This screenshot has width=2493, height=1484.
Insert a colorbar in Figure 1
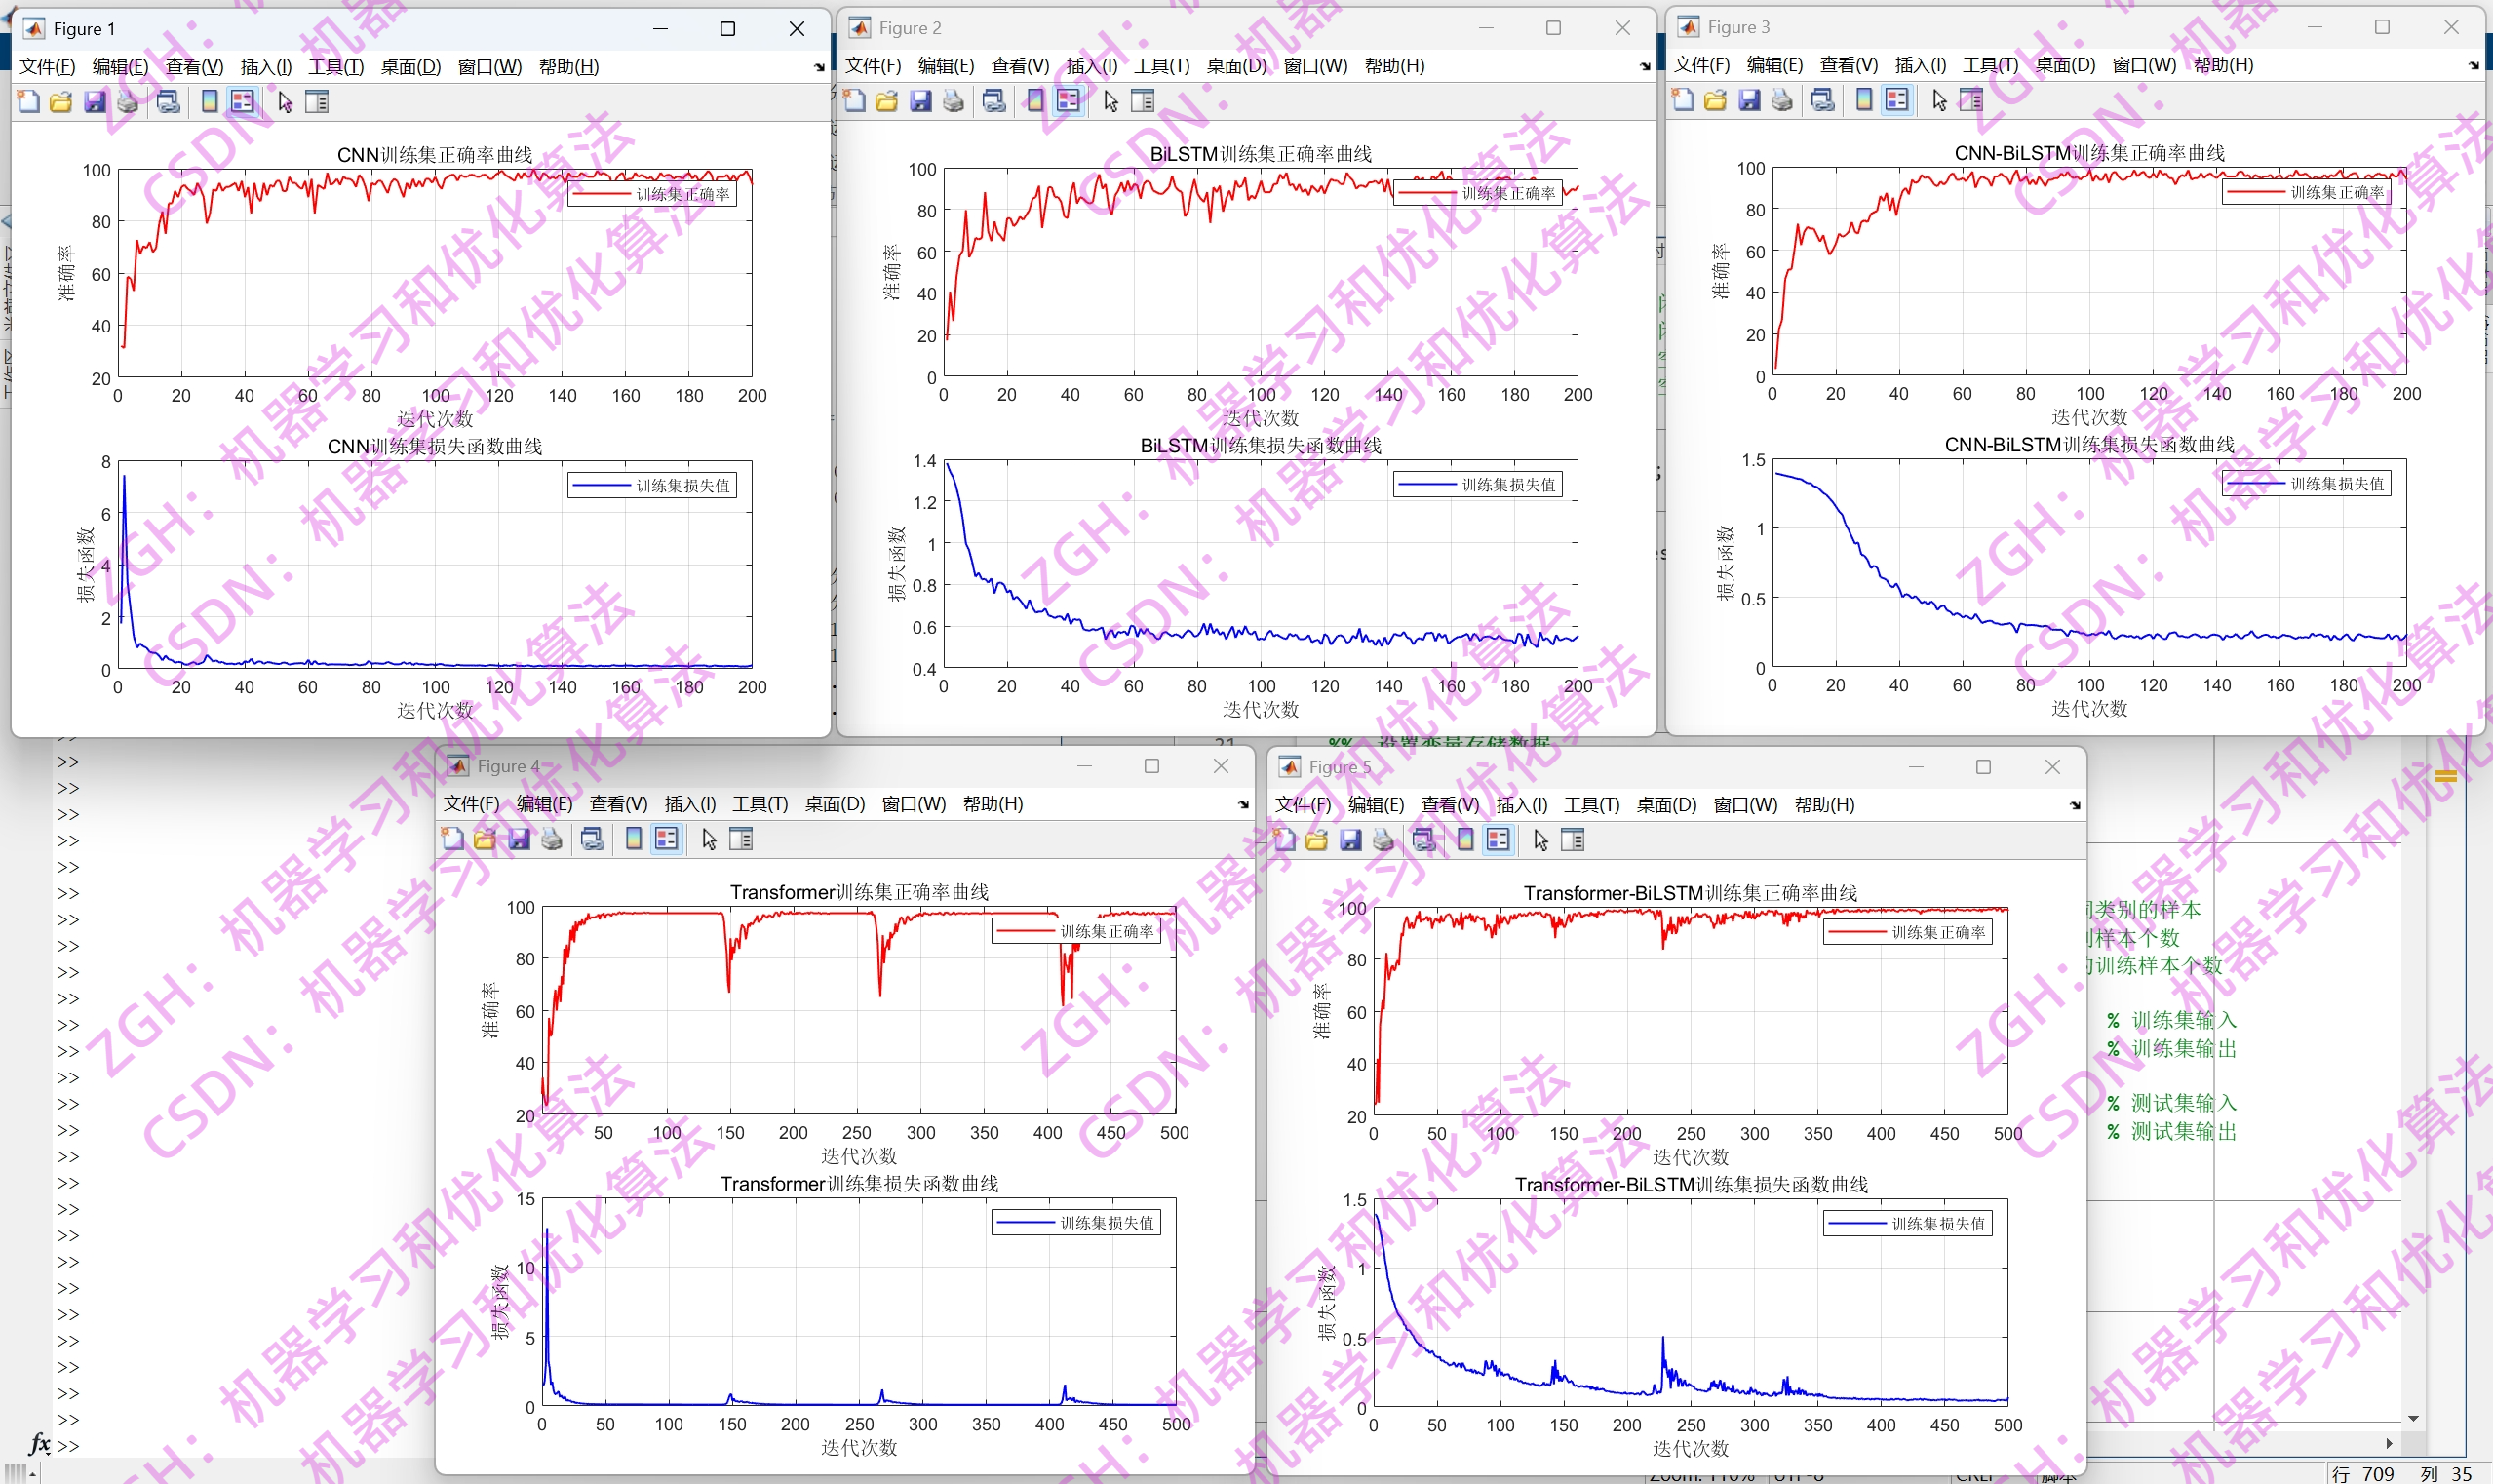coord(209,101)
